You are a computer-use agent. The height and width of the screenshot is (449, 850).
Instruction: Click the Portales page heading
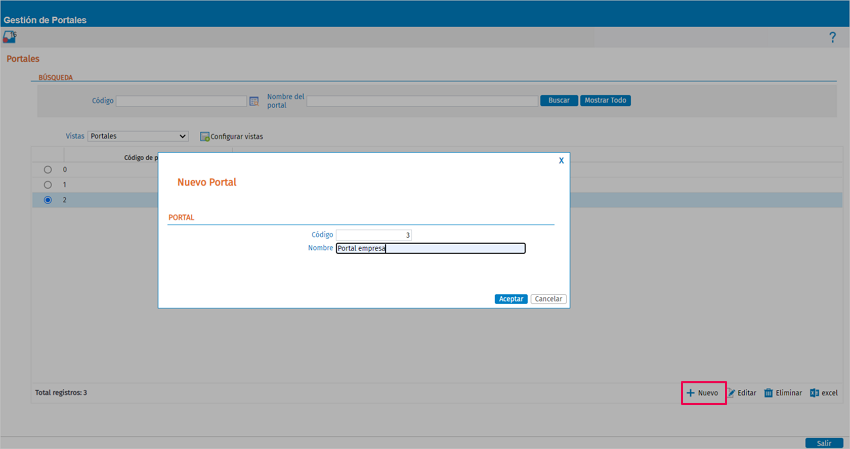(23, 59)
